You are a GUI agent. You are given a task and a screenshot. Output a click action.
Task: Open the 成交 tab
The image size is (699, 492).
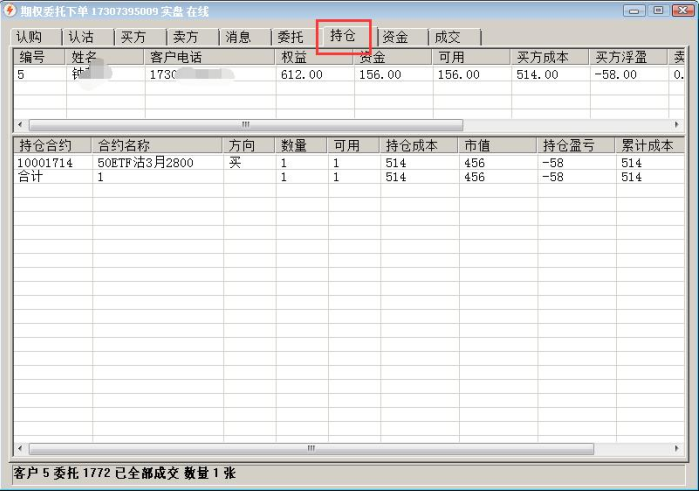(452, 37)
